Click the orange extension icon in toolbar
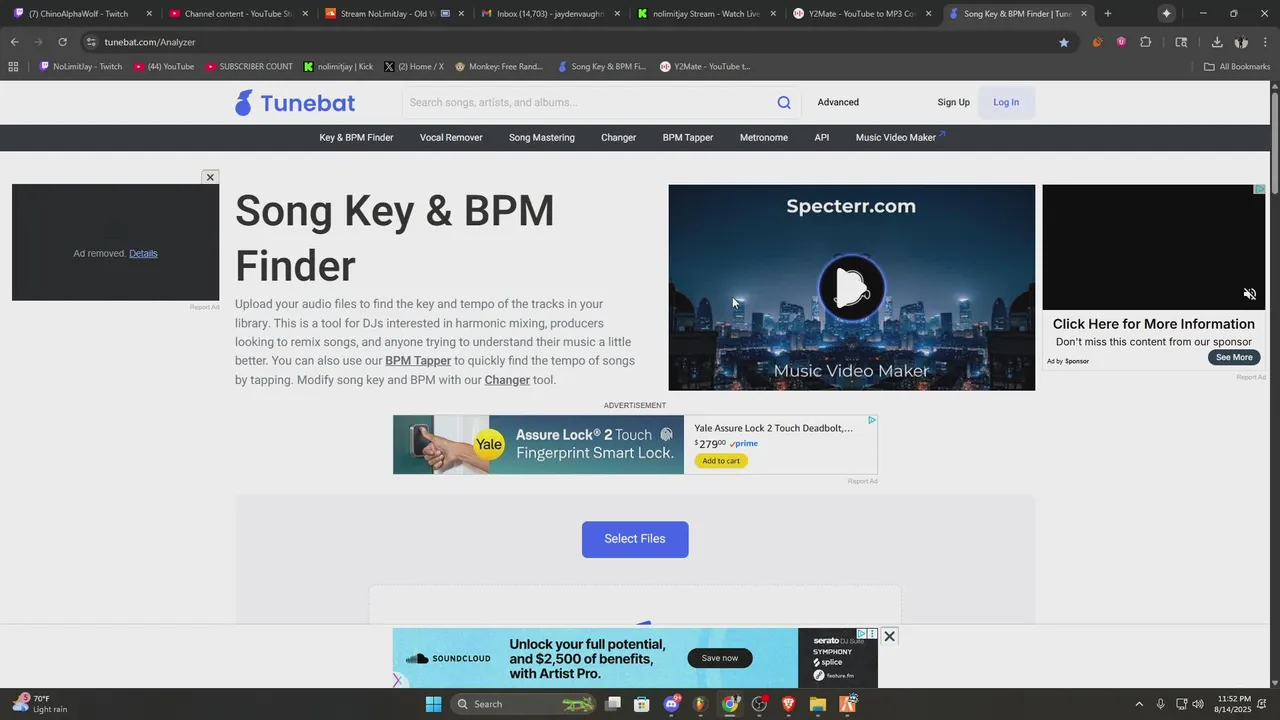Viewport: 1280px width, 720px height. 1098,42
